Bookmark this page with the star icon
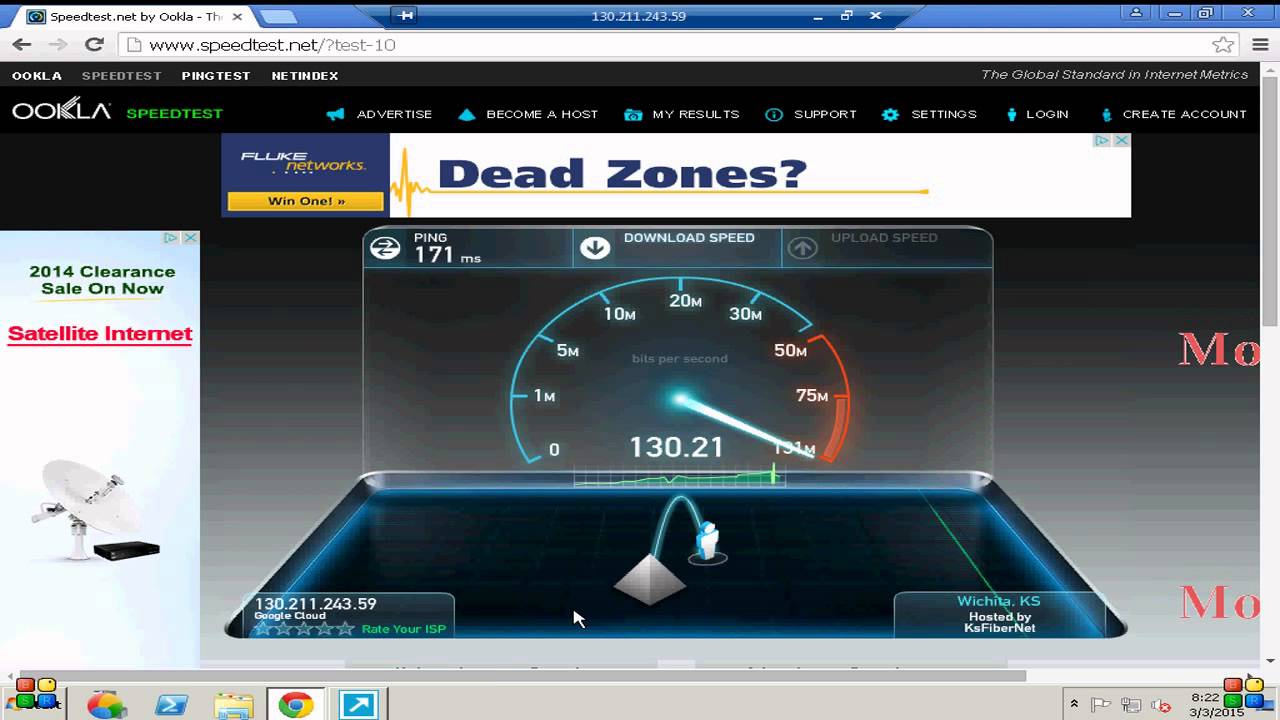Image resolution: width=1280 pixels, height=720 pixels. (x=1222, y=45)
